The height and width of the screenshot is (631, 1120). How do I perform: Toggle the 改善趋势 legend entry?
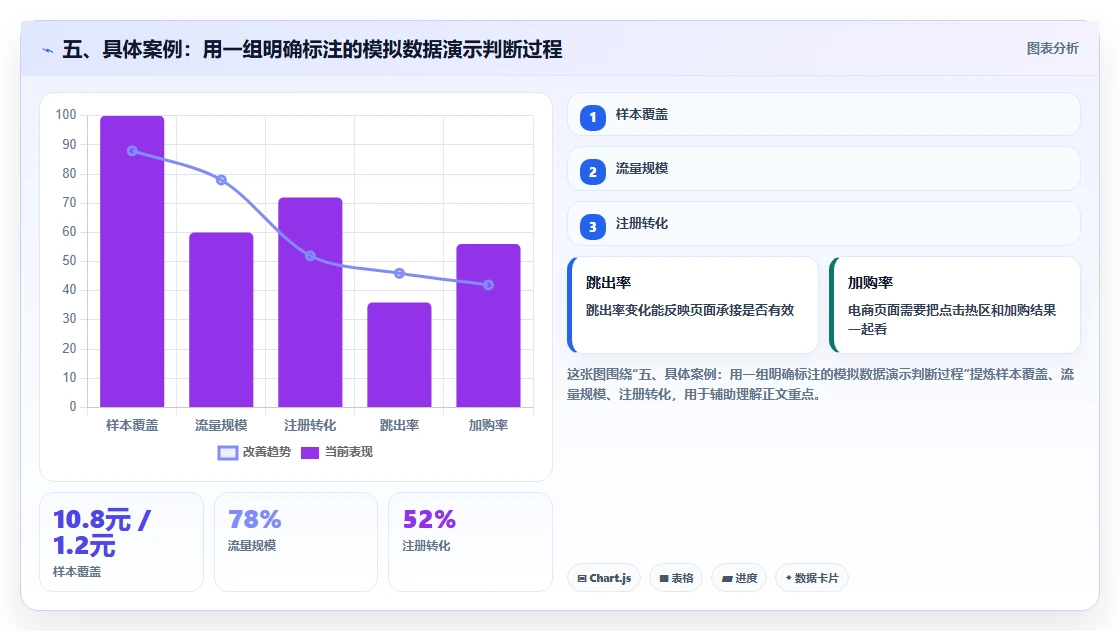[254, 452]
